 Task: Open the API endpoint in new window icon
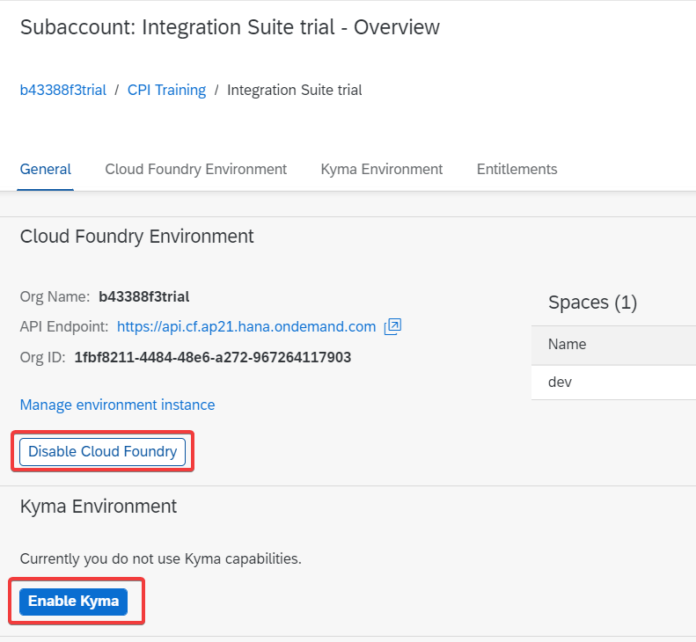tap(393, 326)
